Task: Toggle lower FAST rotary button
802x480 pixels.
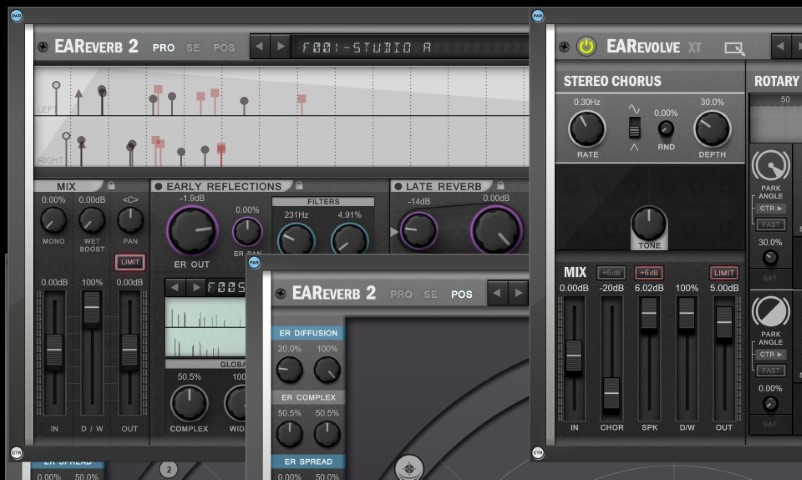Action: (x=771, y=370)
